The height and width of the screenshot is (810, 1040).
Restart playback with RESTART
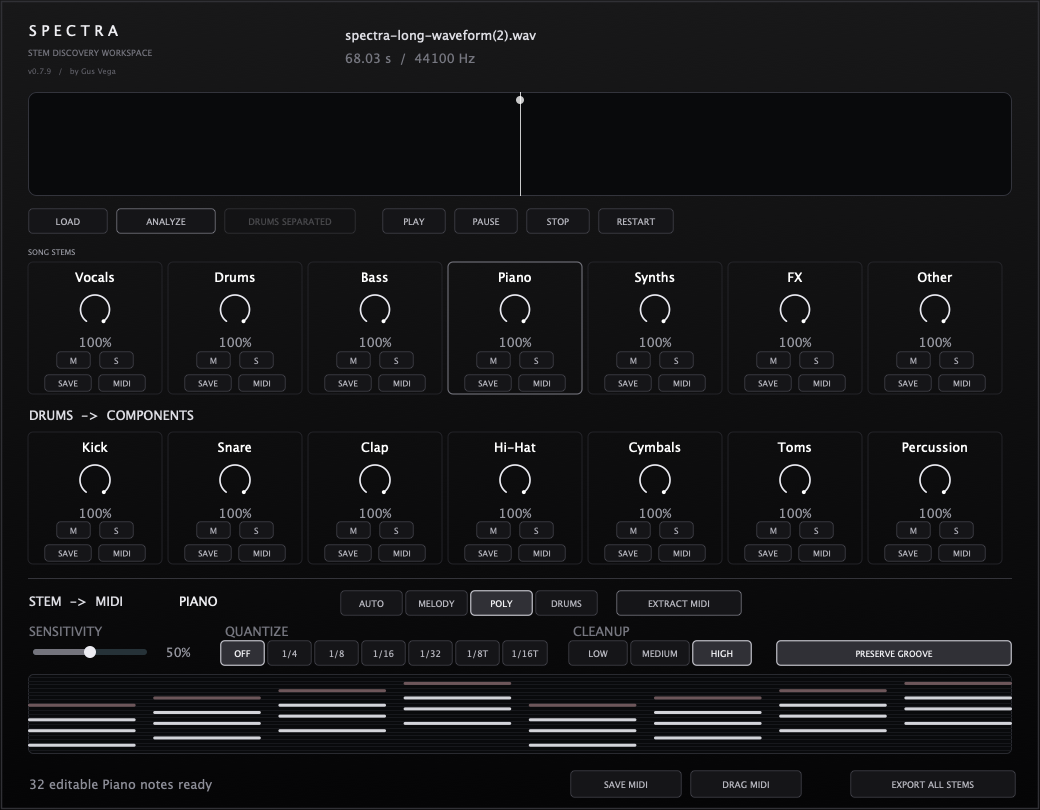point(635,221)
